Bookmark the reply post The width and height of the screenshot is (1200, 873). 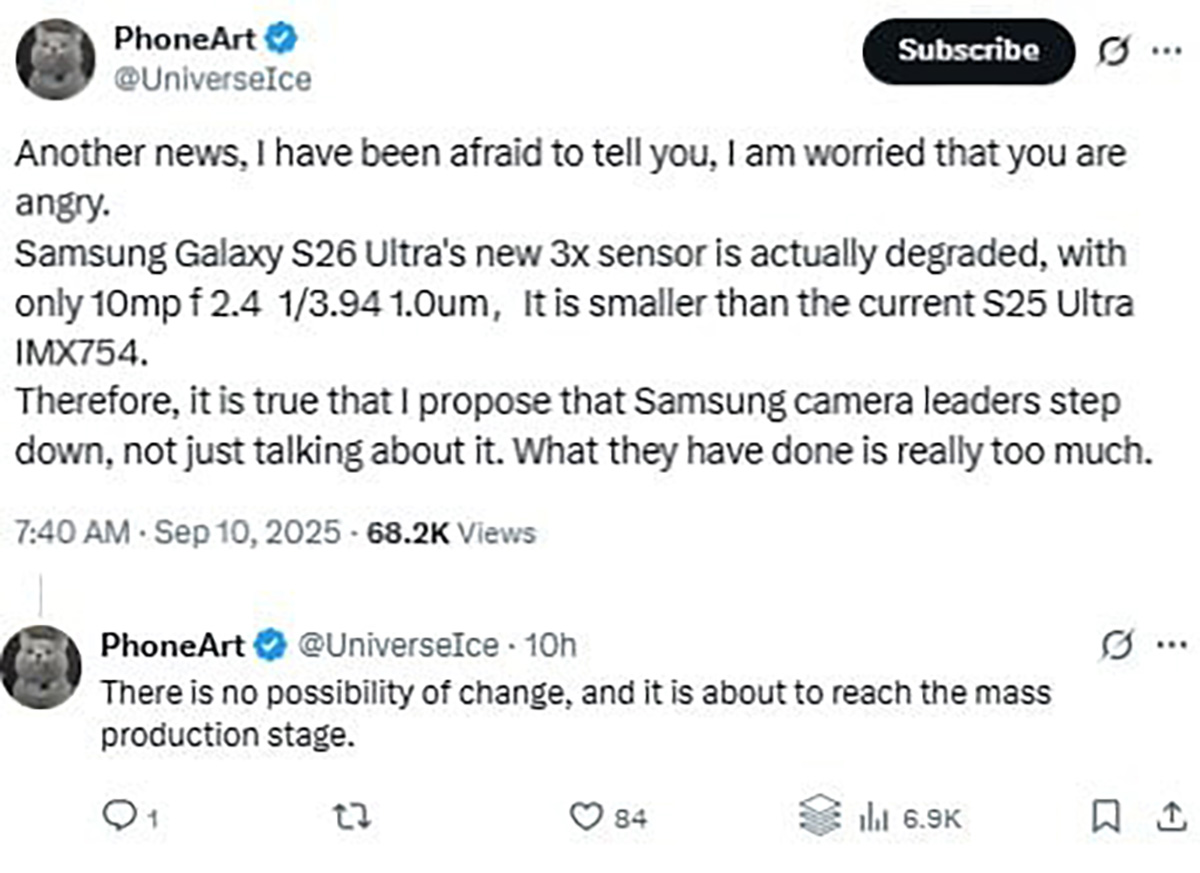(x=1104, y=818)
